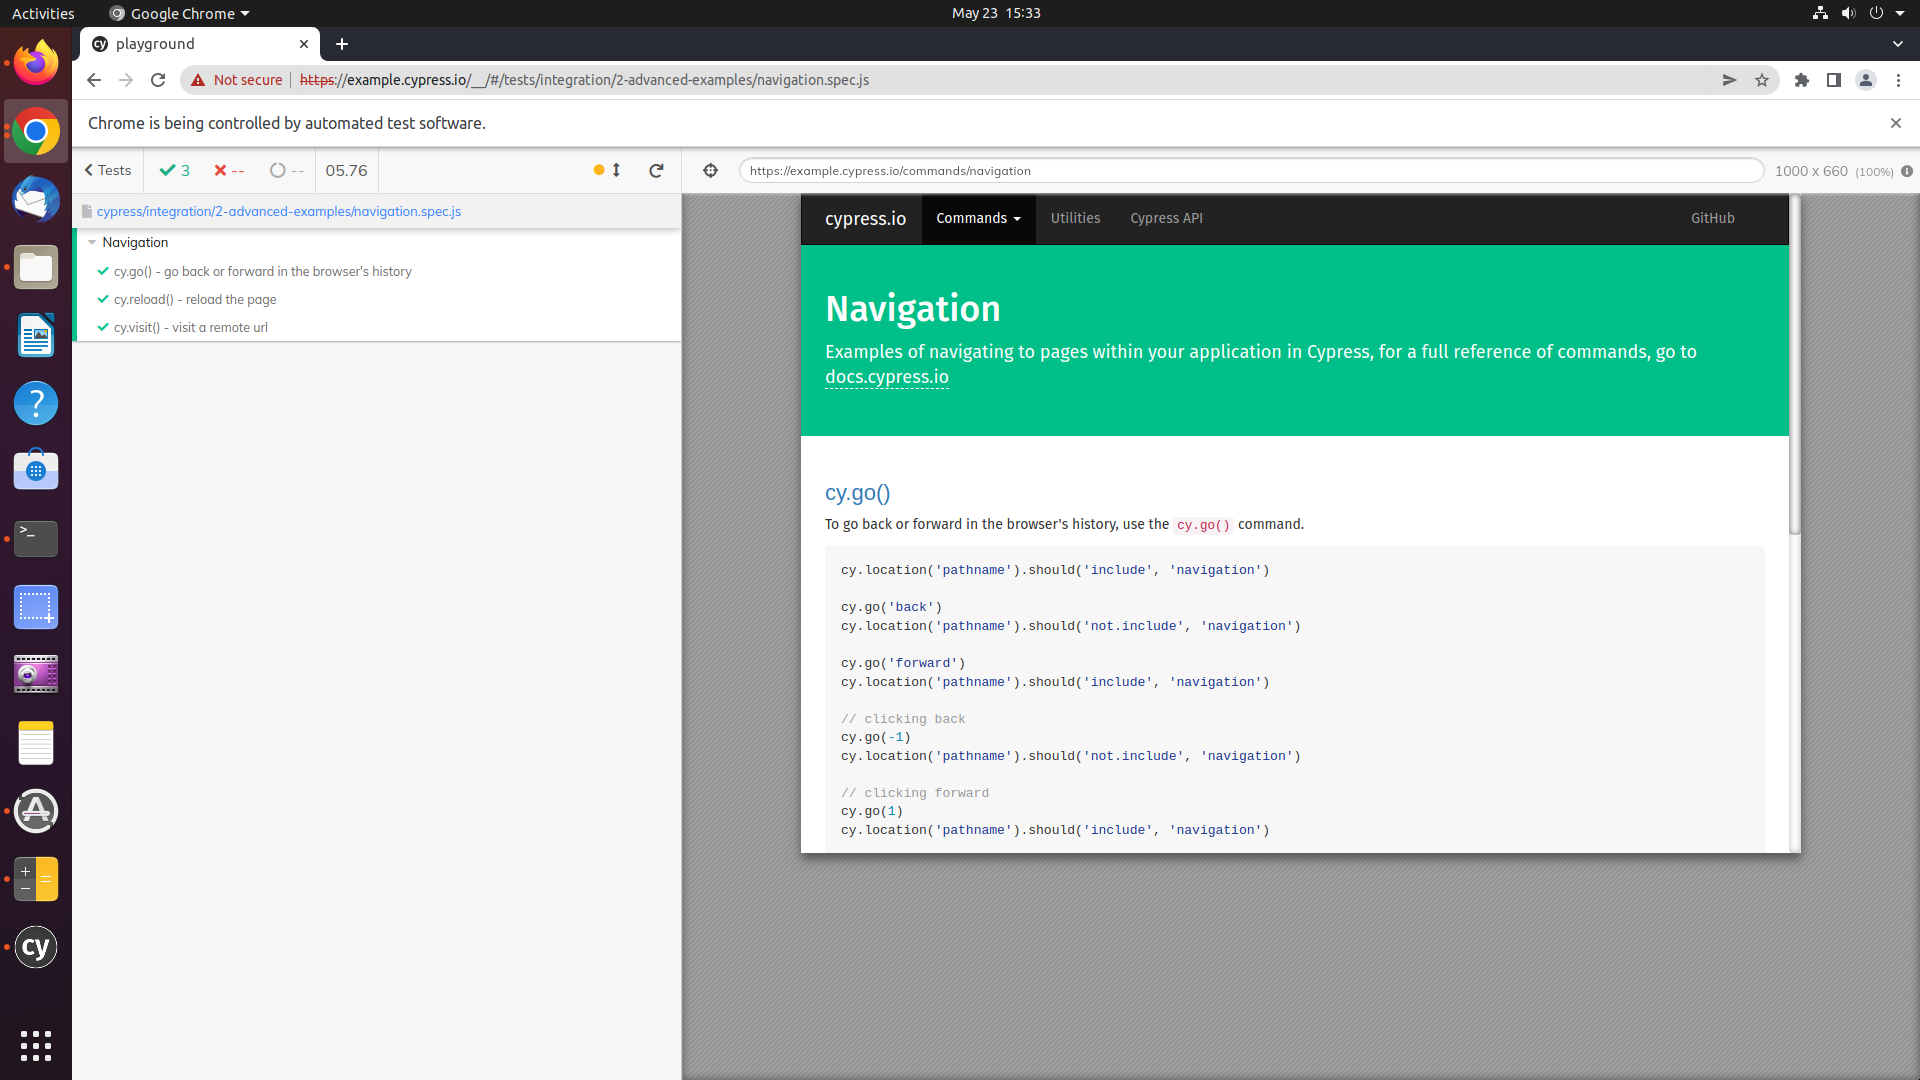Viewport: 1920px width, 1080px height.
Task: Click the selector playground crosshair icon
Action: [x=710, y=171]
